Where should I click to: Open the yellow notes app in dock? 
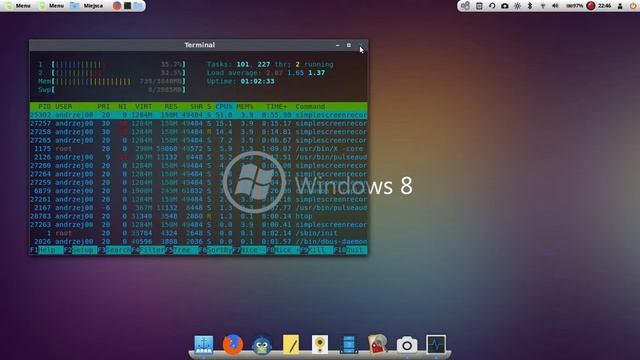(x=291, y=344)
